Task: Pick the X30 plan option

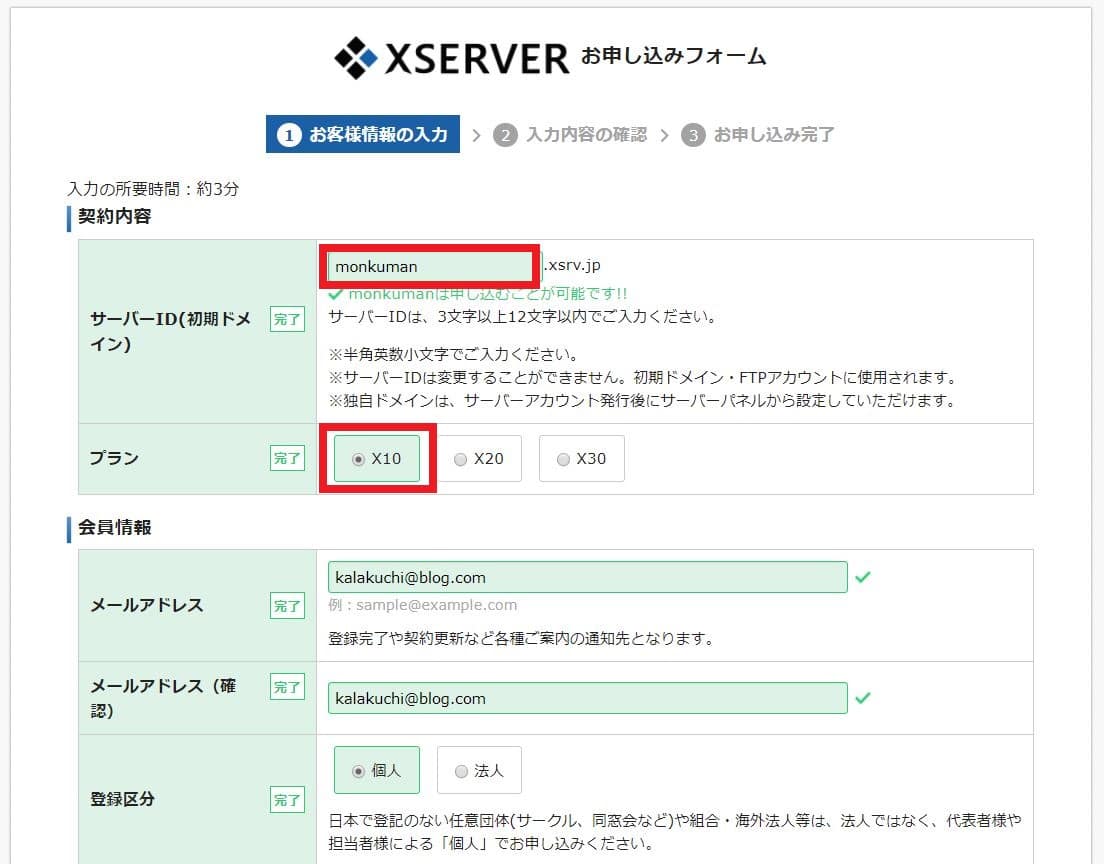Action: coord(563,459)
